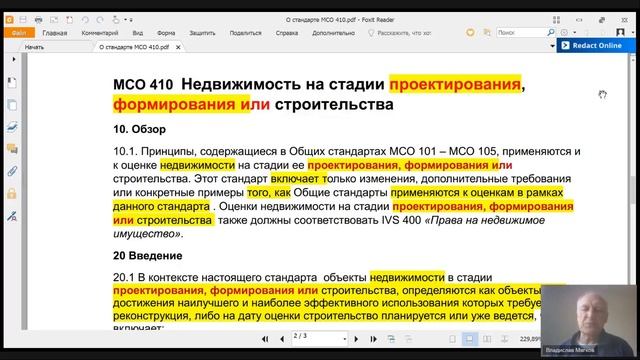Viewport: 640px width, 360px height.
Task: Switch to the Защитить ribbon tab
Action: 202,33
